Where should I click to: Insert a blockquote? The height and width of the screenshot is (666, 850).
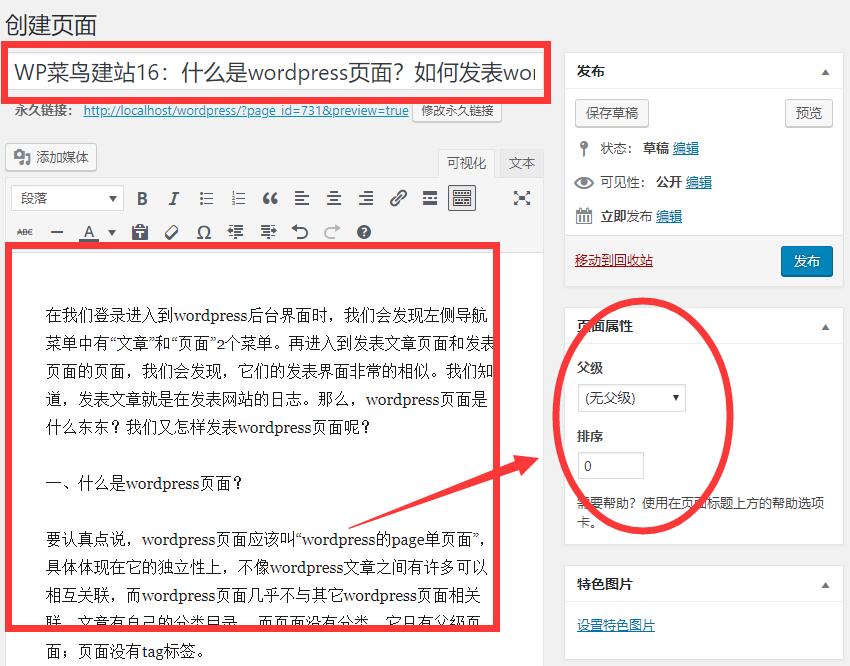click(270, 198)
